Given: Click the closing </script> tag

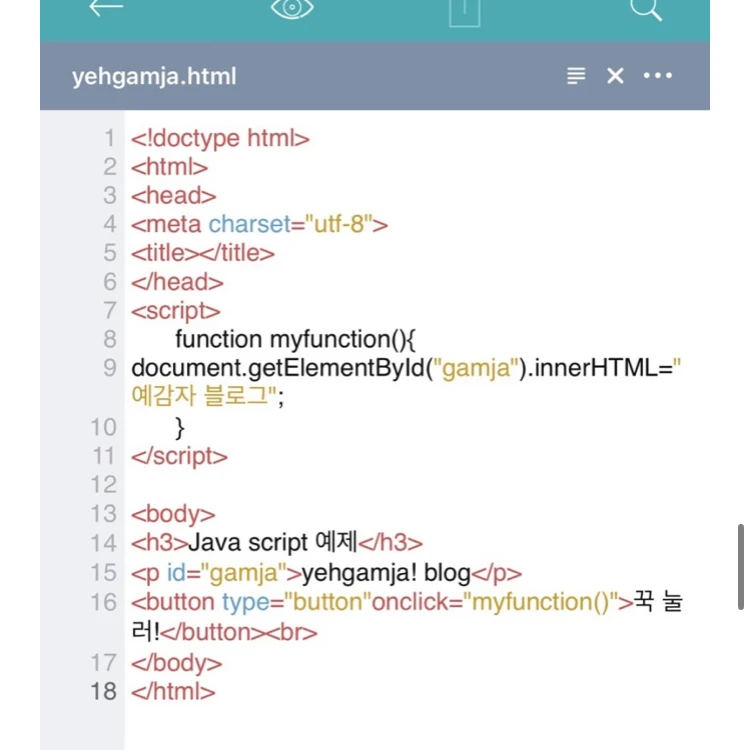Looking at the screenshot, I should click(179, 456).
